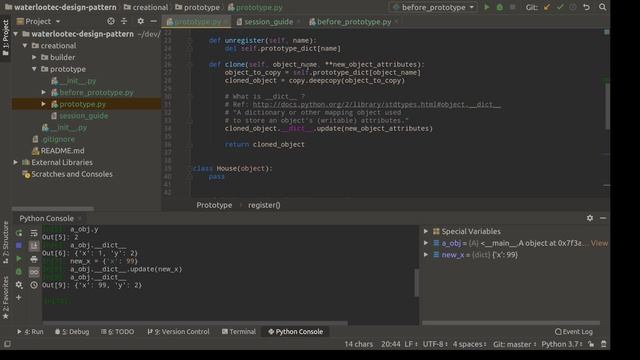This screenshot has height=360, width=640.
Task: Toggle show variables glasses icon in console
Action: coord(34,272)
